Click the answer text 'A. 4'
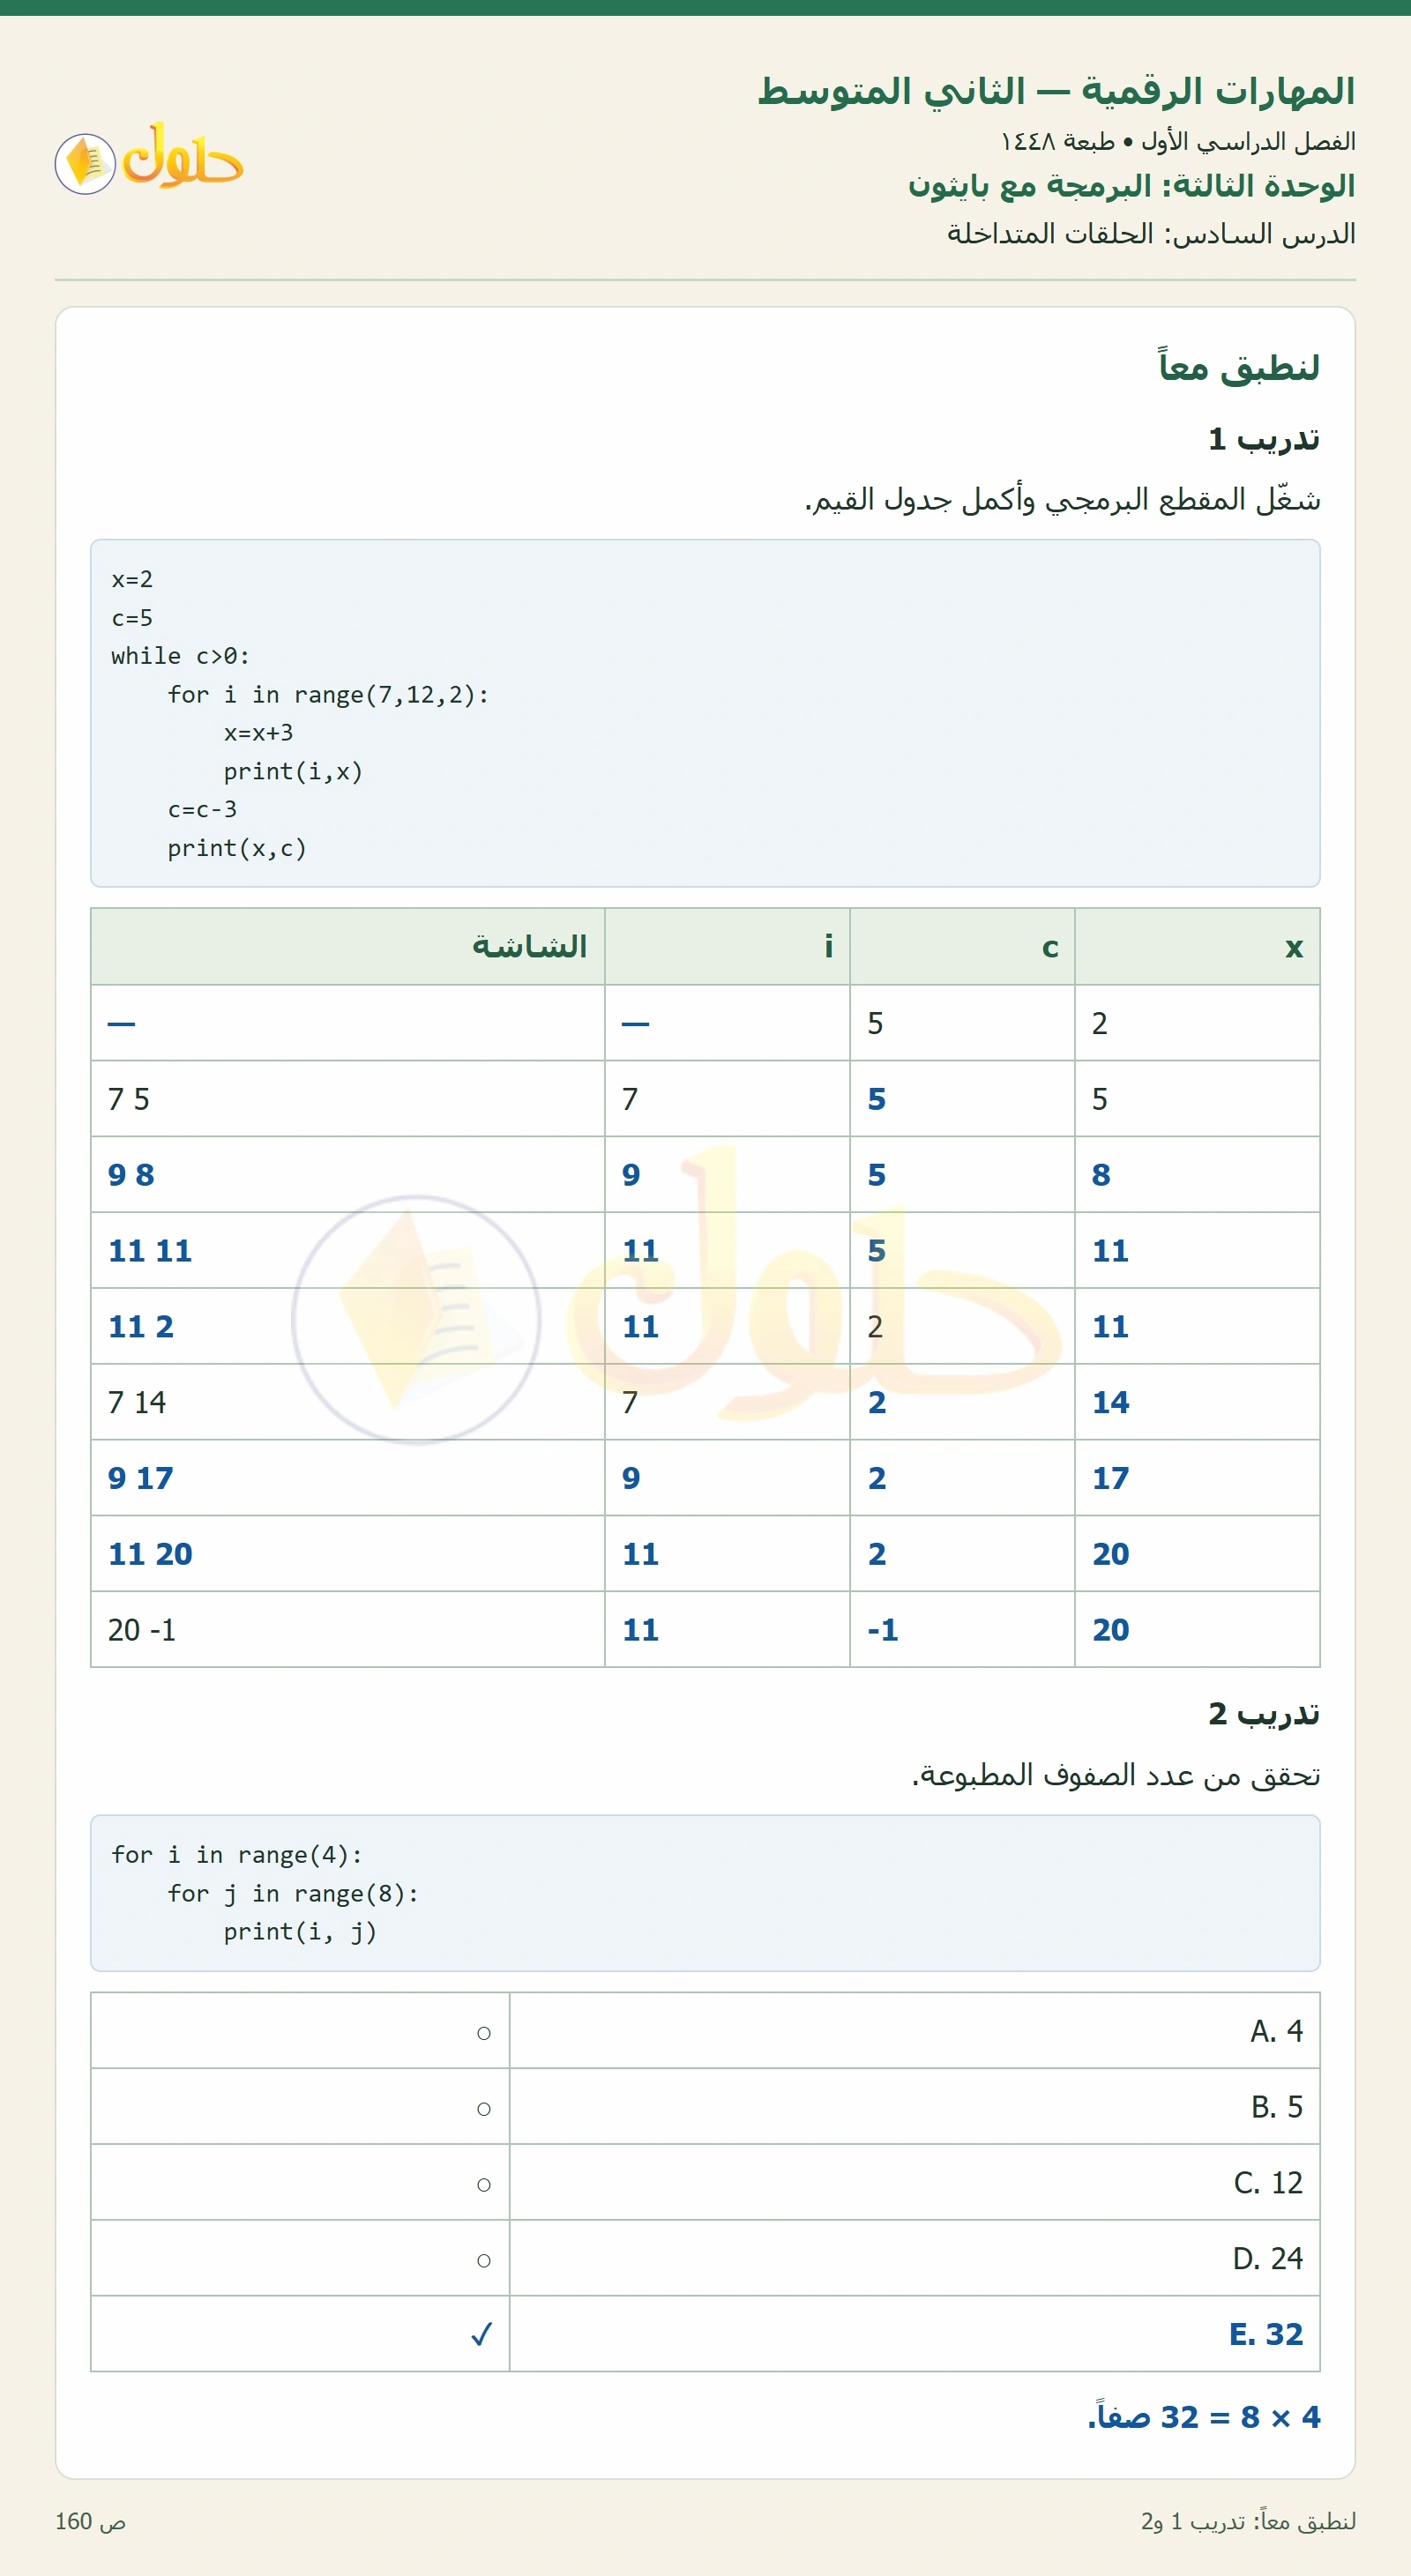This screenshot has height=2576, width=1411. [1276, 2031]
